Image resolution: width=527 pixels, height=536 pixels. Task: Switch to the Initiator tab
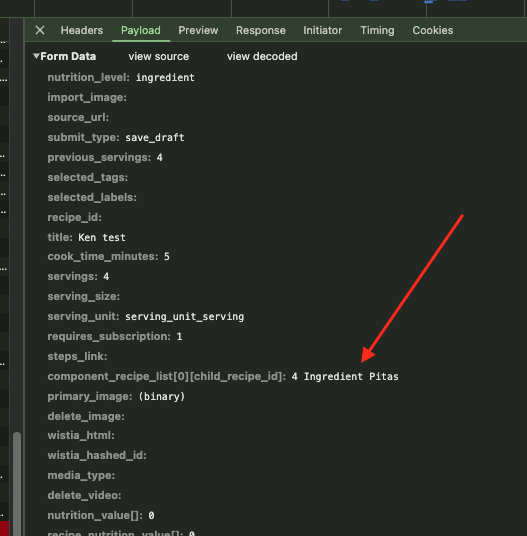pyautogui.click(x=323, y=30)
